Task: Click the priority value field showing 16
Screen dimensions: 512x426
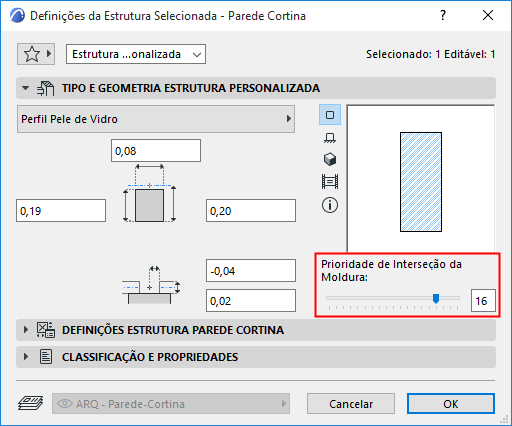Action: click(483, 301)
